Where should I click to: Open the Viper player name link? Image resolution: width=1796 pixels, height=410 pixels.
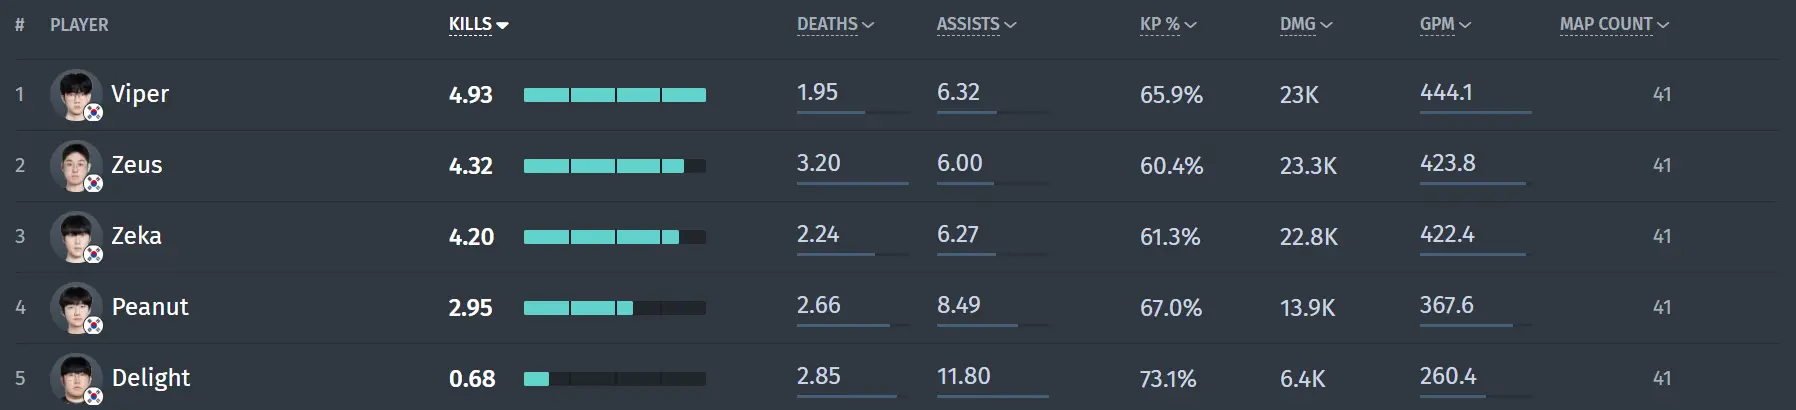tap(140, 94)
